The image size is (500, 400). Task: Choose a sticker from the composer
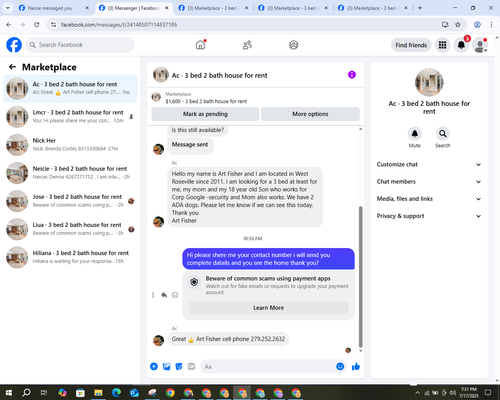point(179,367)
